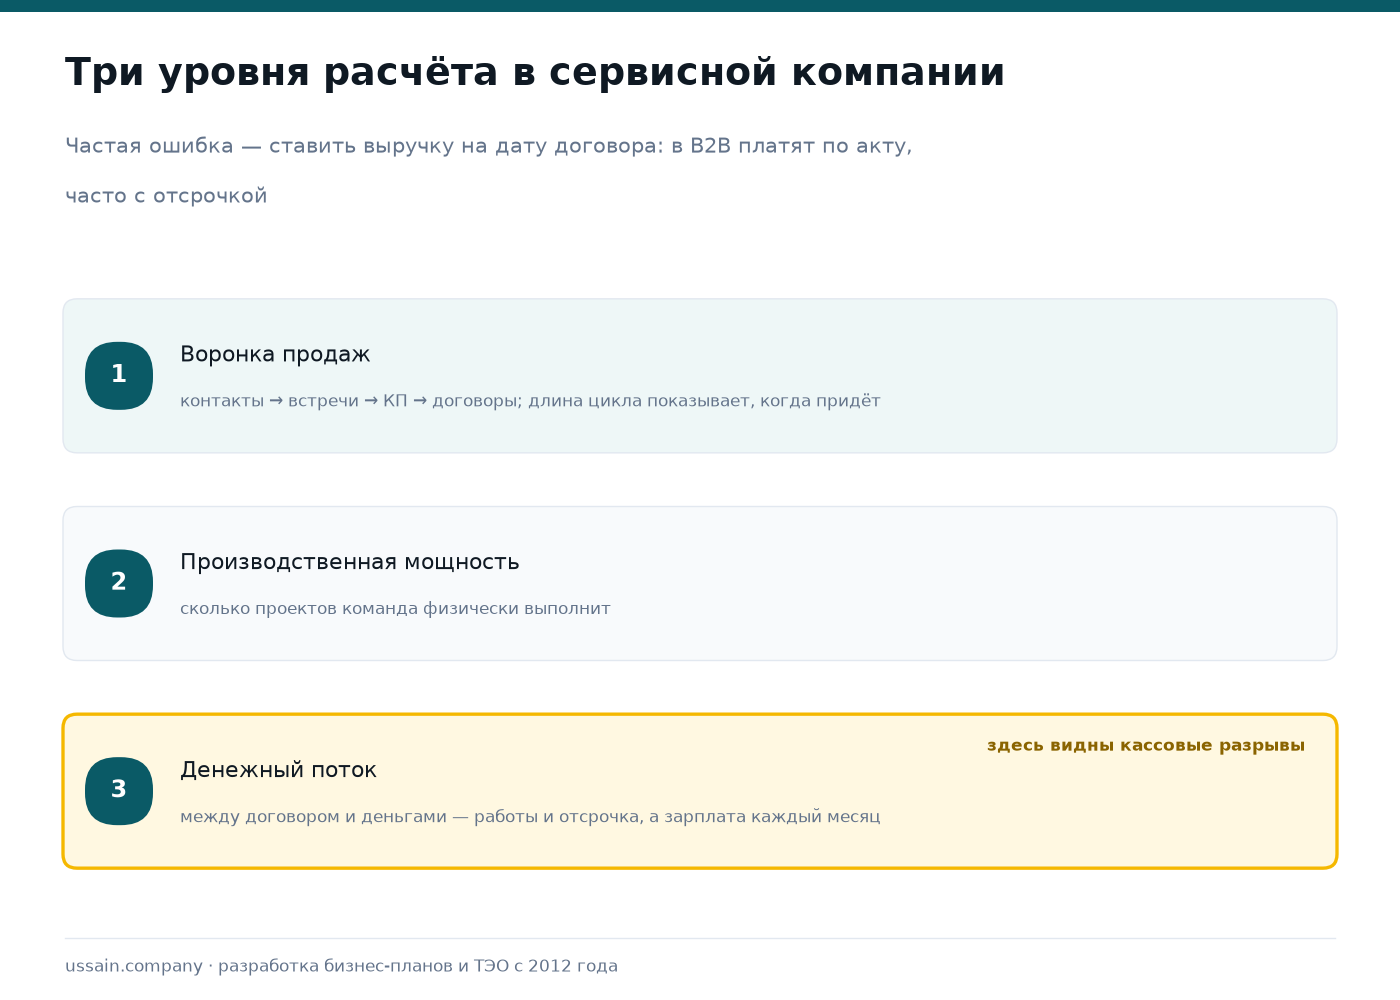1400x1000 pixels.
Task: Click the subtitle line starting "Частая ошибка"
Action: pos(489,146)
